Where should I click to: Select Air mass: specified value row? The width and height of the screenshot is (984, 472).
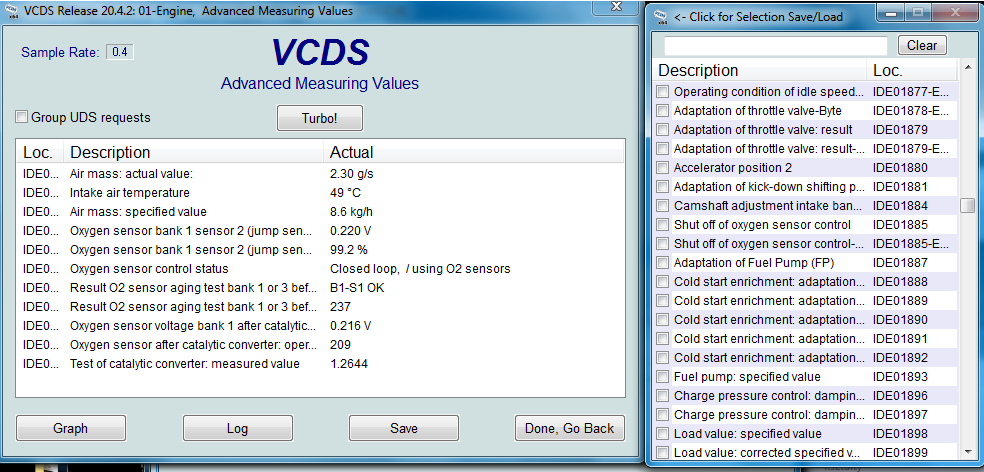point(320,212)
